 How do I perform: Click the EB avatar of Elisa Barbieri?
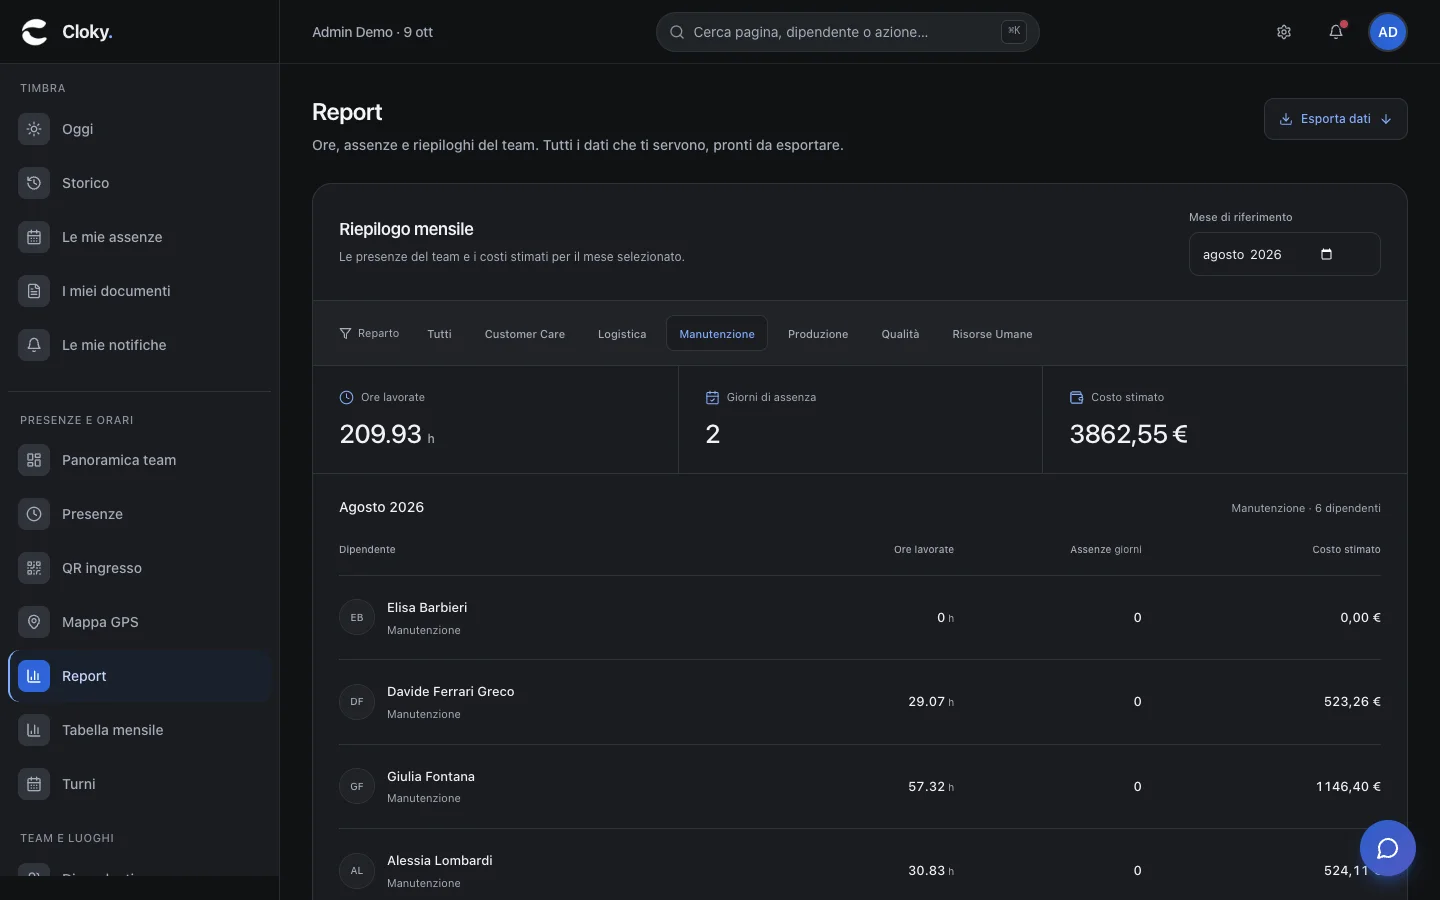[x=357, y=618]
